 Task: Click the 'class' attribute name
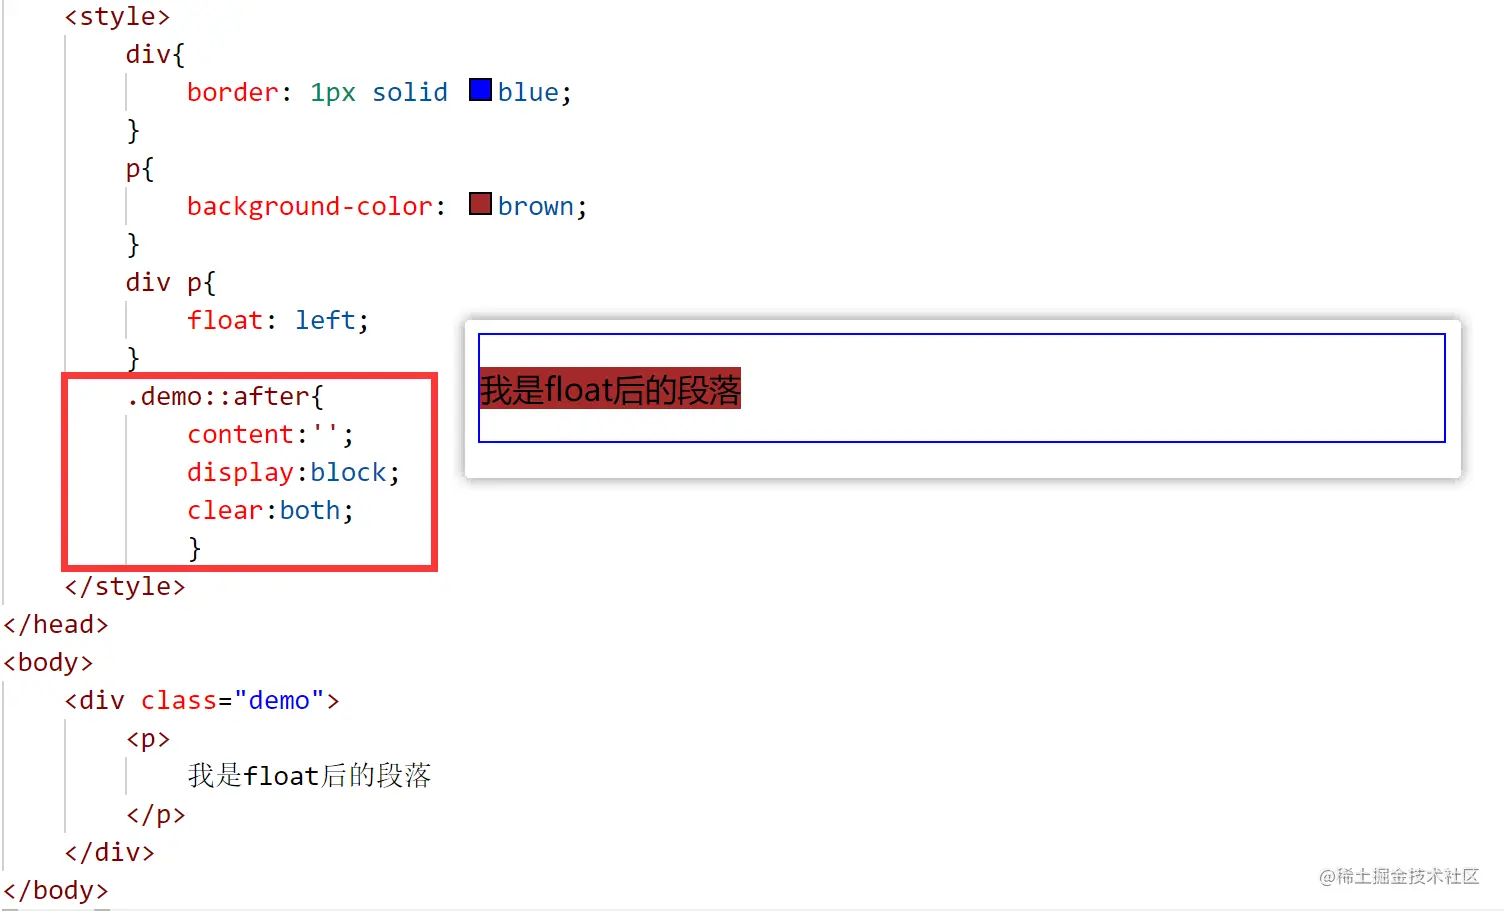point(179,700)
